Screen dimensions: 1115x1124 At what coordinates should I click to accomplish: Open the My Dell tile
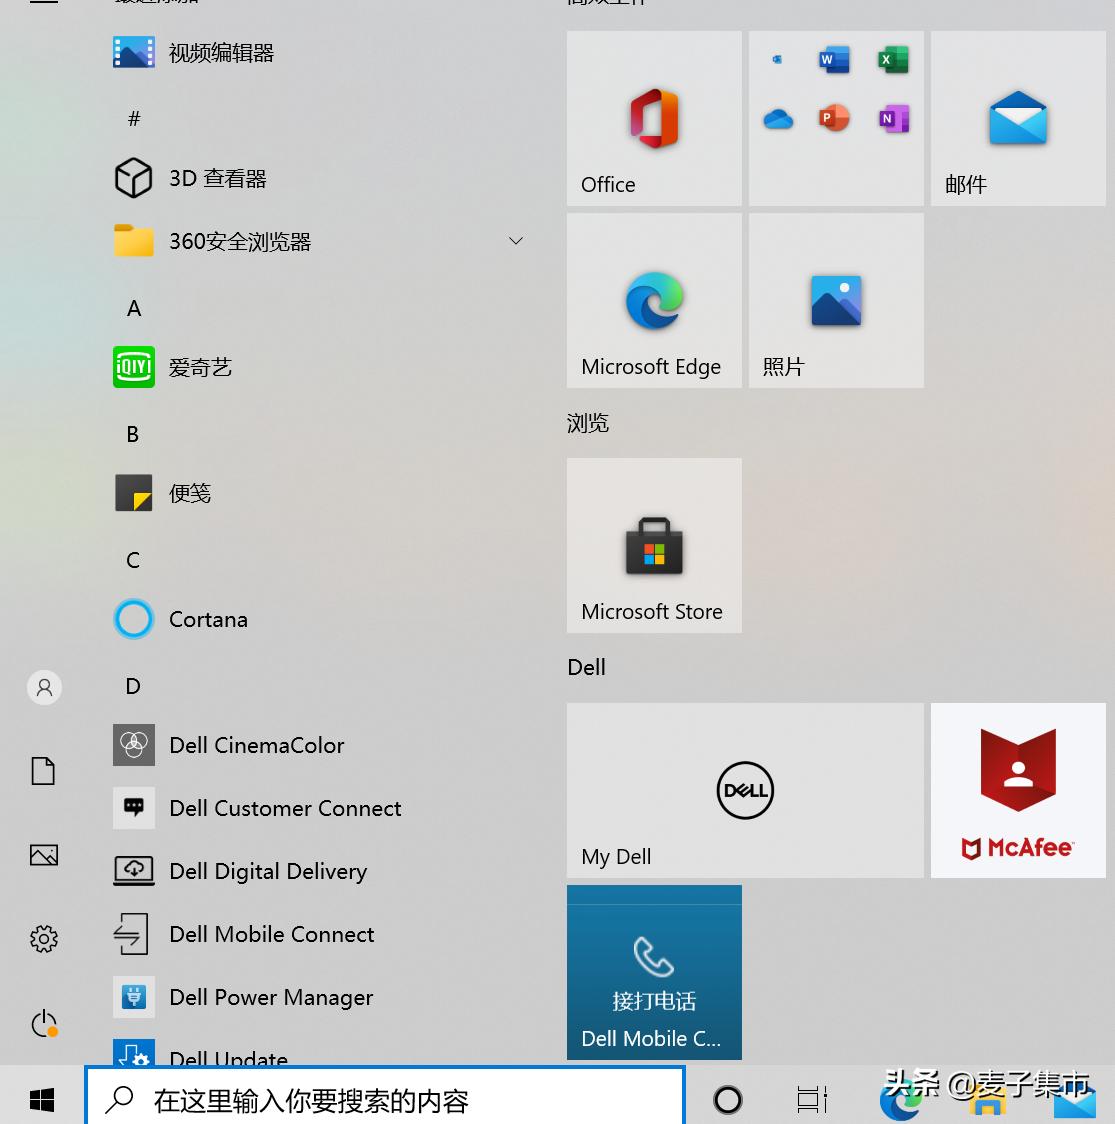(745, 790)
